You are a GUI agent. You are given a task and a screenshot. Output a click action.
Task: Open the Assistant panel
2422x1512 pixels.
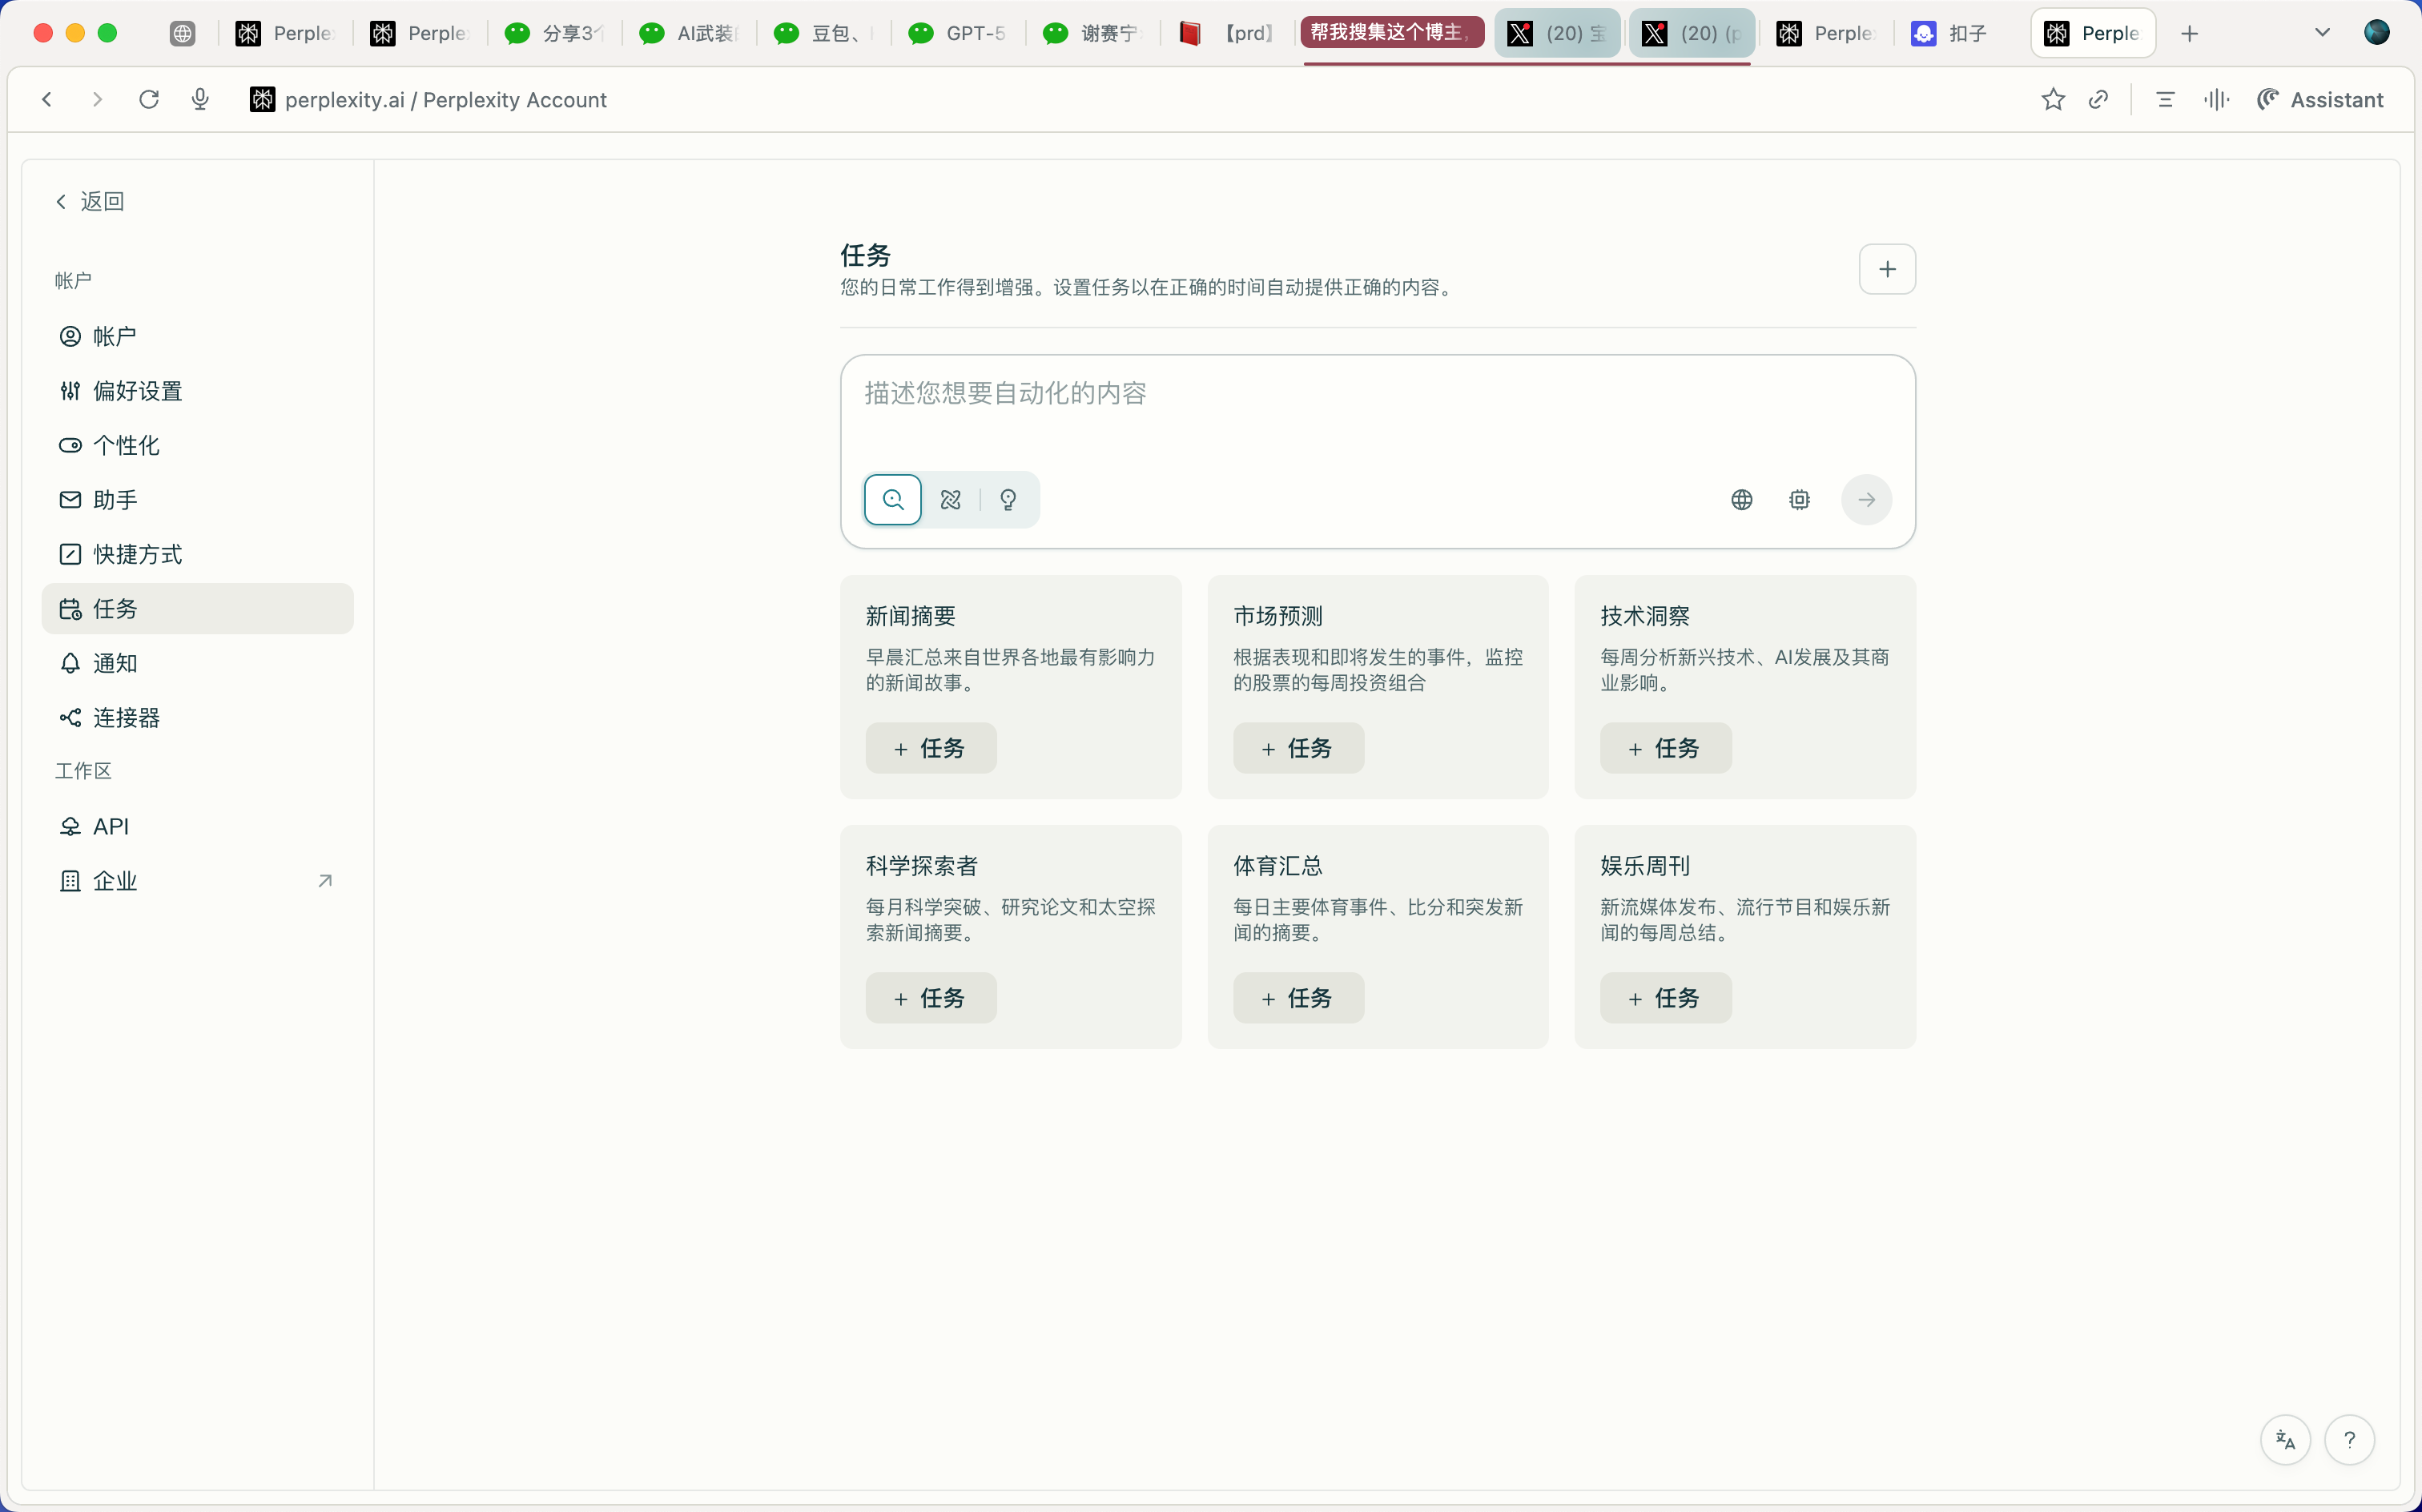point(2320,99)
